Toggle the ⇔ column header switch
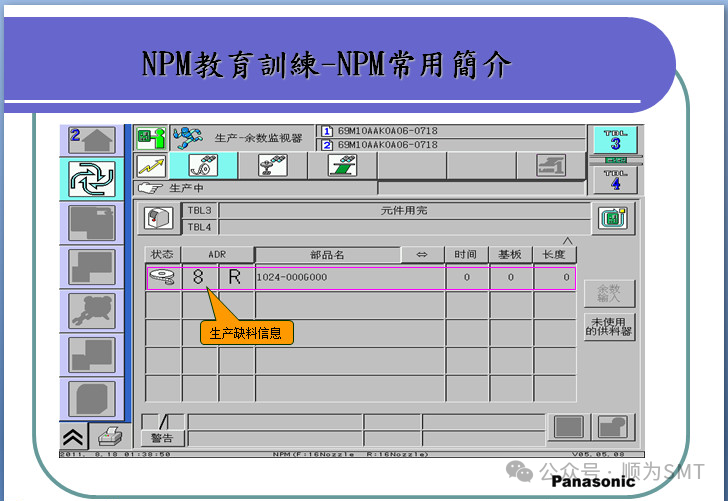 pyautogui.click(x=421, y=255)
